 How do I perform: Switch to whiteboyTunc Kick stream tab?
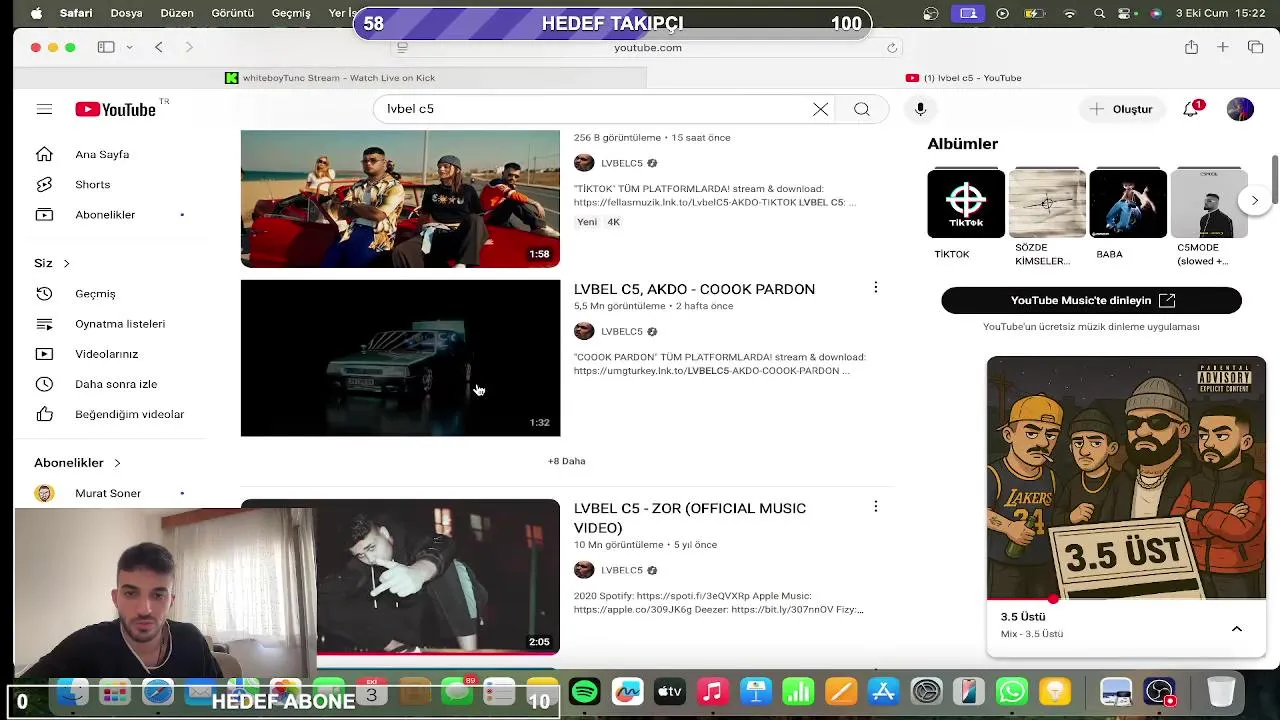330,78
